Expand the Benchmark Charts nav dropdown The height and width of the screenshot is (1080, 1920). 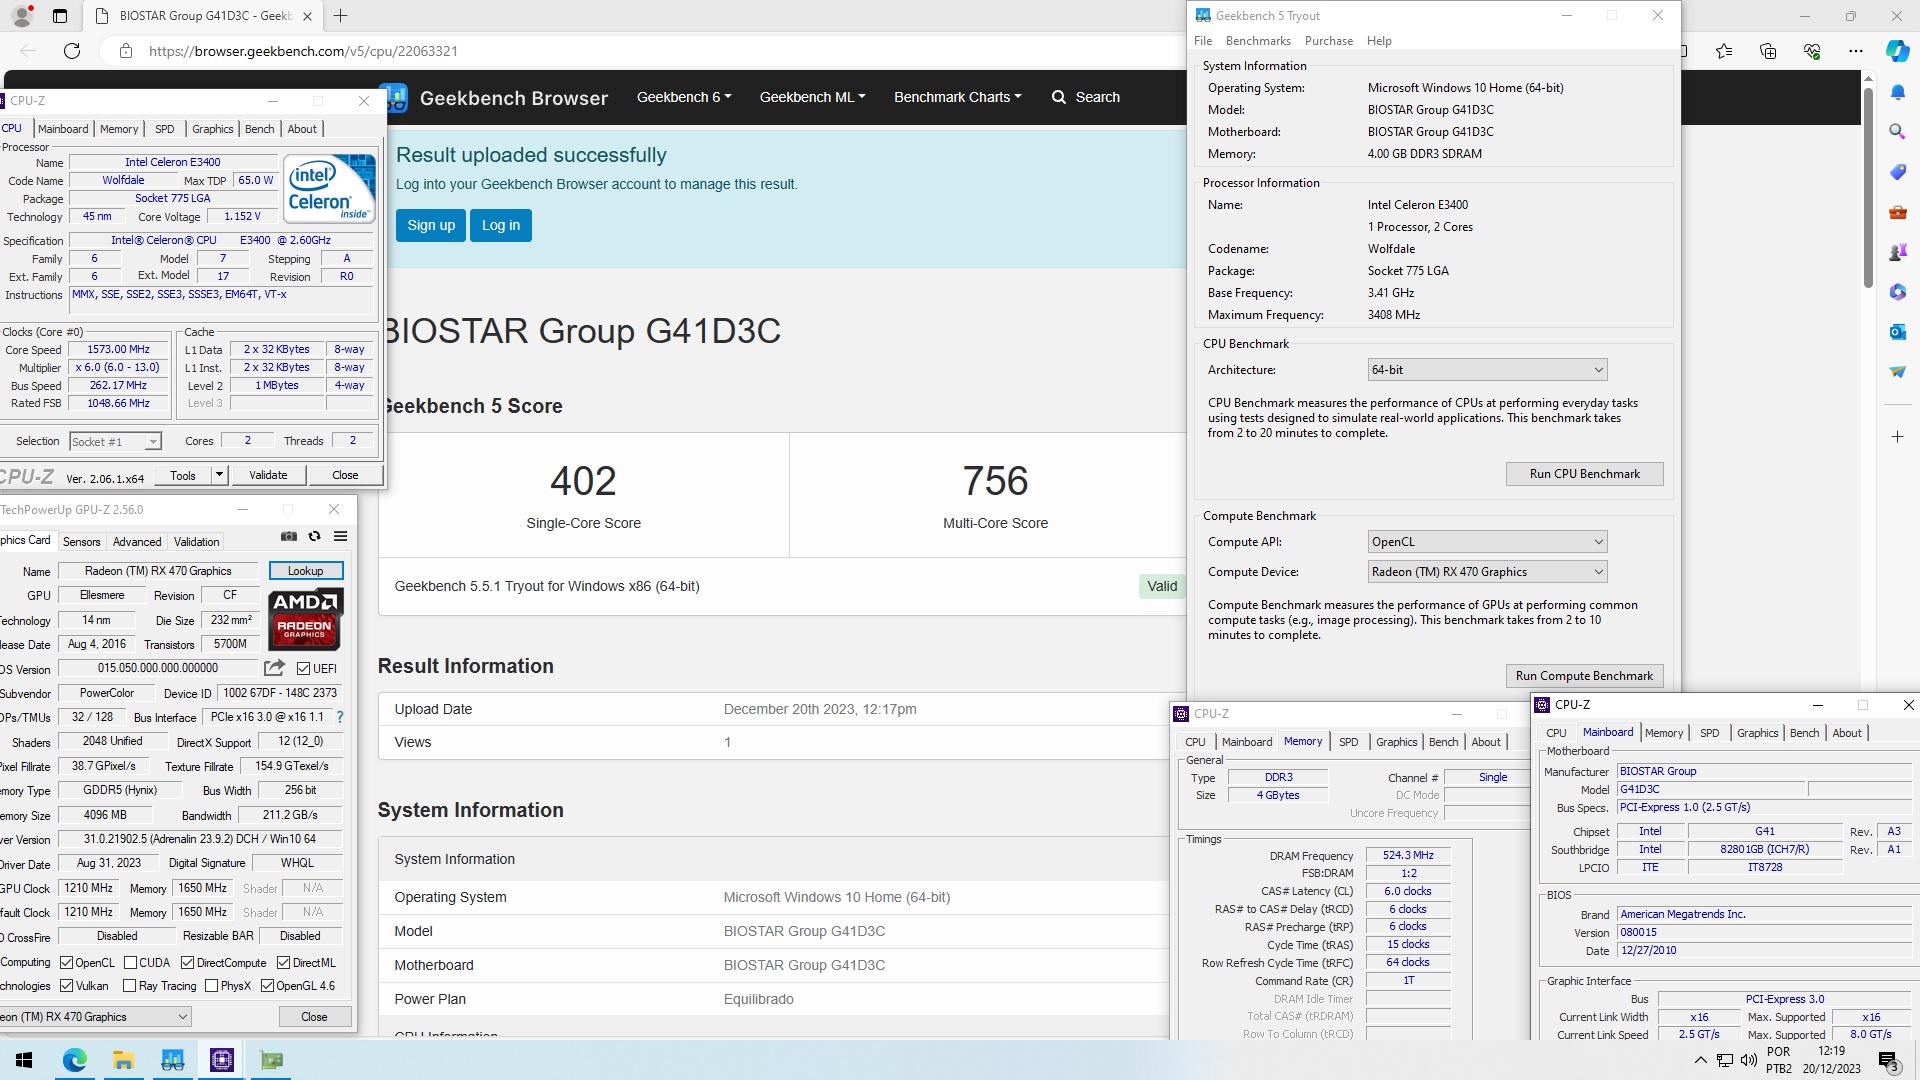click(x=957, y=97)
